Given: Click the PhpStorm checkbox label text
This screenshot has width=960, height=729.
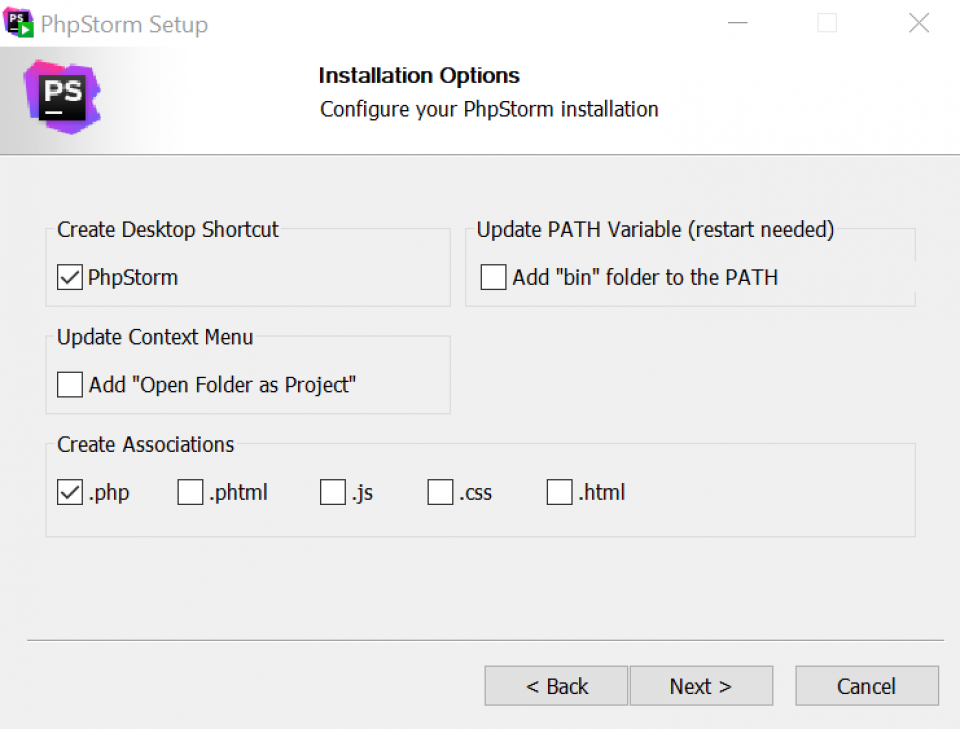Looking at the screenshot, I should (131, 277).
